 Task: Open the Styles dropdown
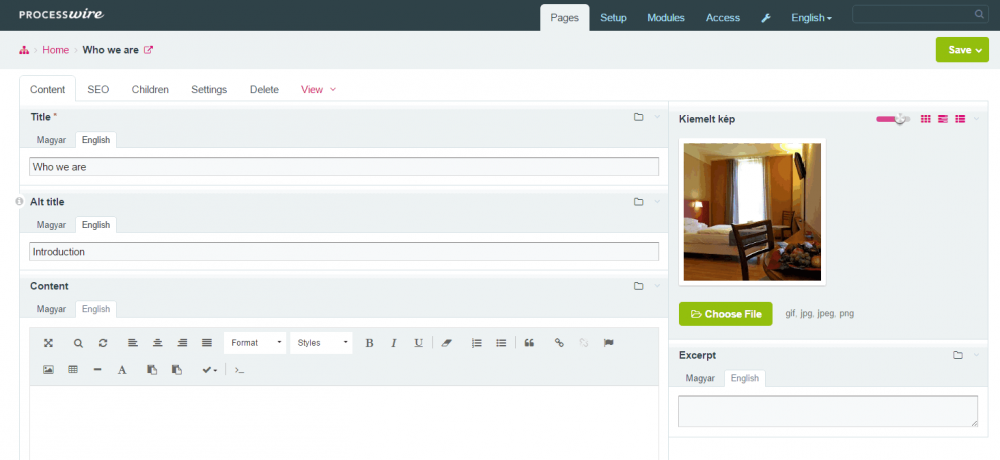click(x=322, y=343)
